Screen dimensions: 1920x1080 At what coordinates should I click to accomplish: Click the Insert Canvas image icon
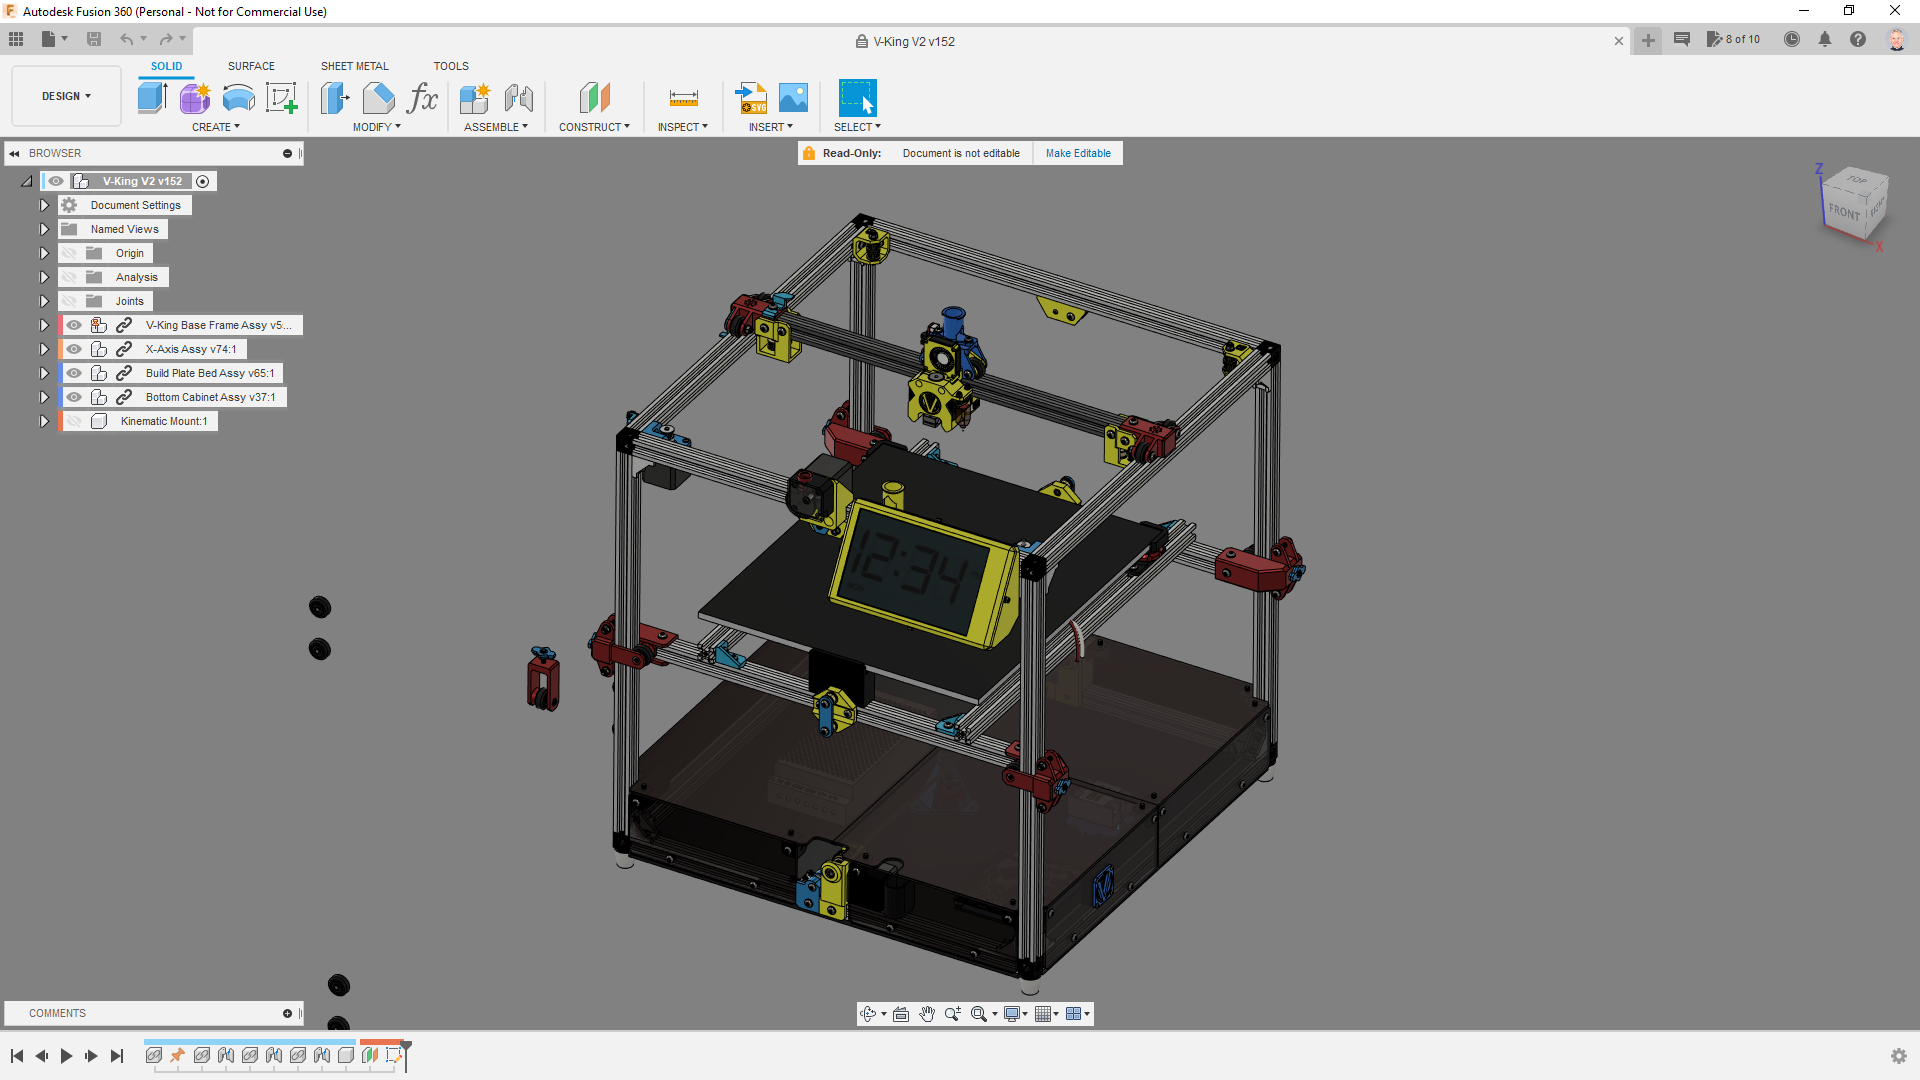click(x=793, y=98)
